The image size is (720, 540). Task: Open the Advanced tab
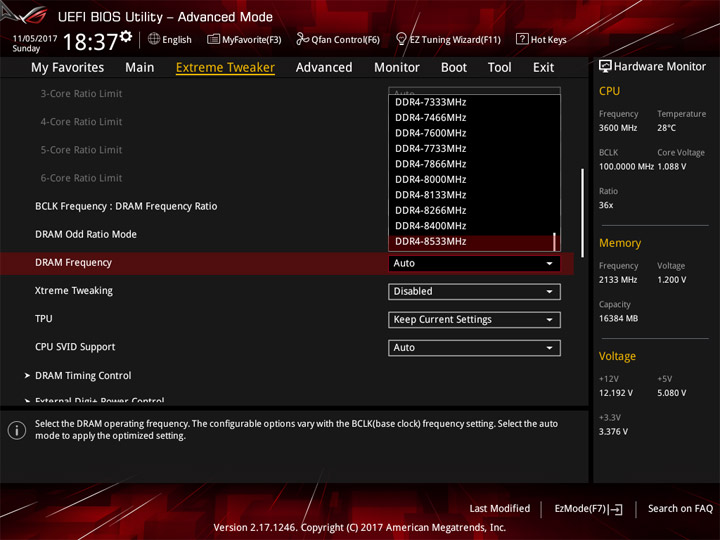pyautogui.click(x=324, y=68)
